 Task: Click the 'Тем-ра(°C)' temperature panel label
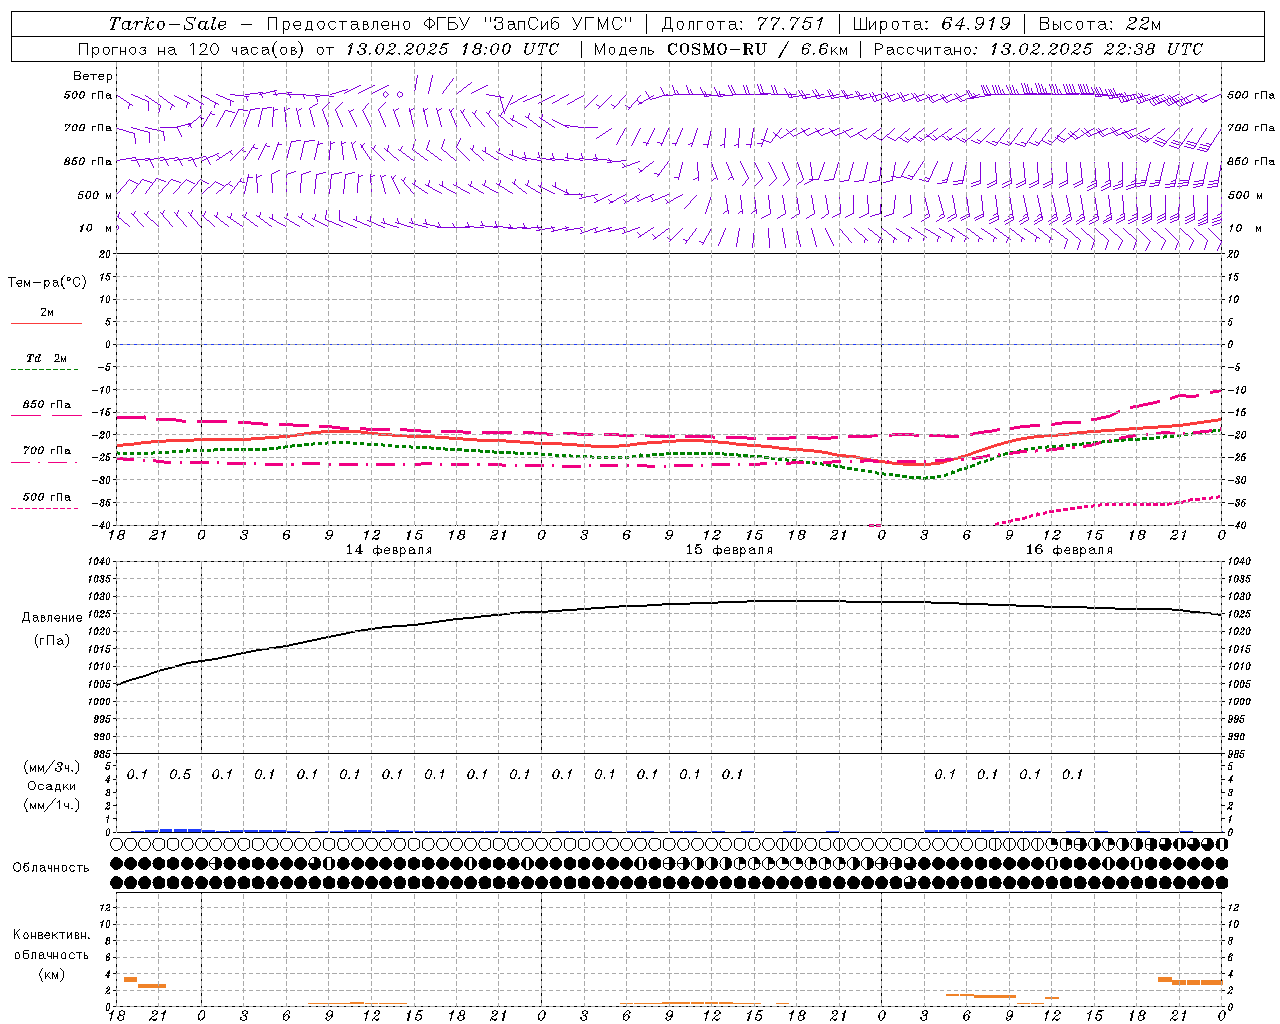47,283
